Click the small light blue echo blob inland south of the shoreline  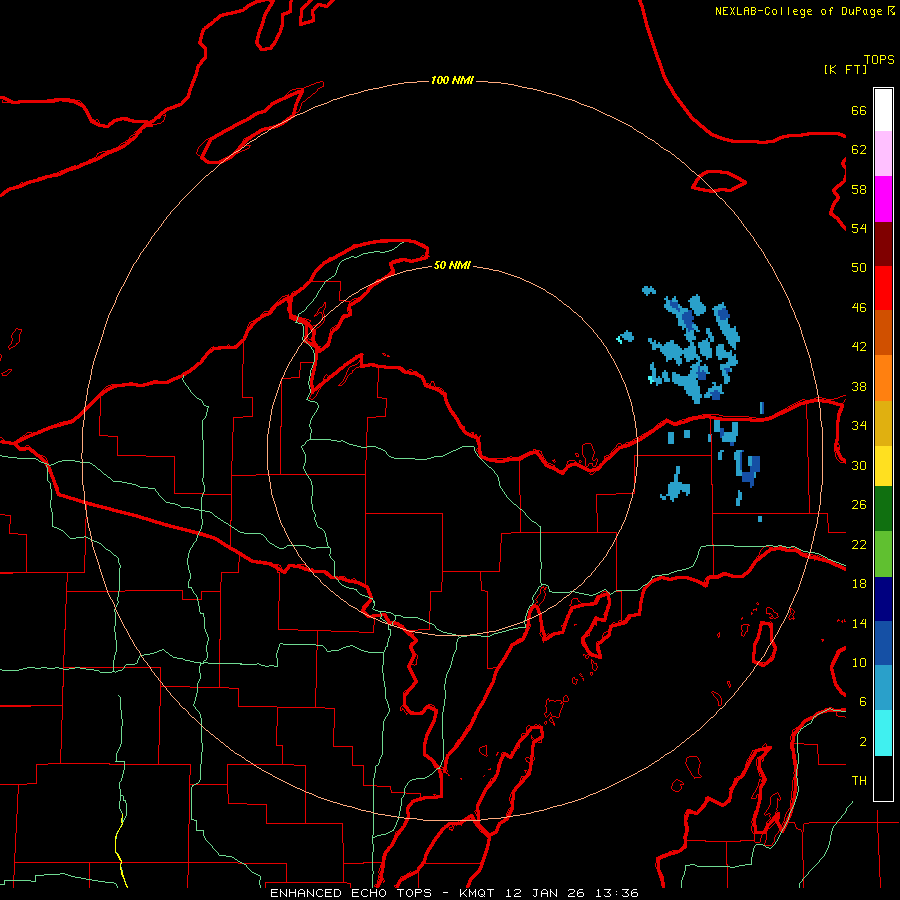pyautogui.click(x=676, y=485)
